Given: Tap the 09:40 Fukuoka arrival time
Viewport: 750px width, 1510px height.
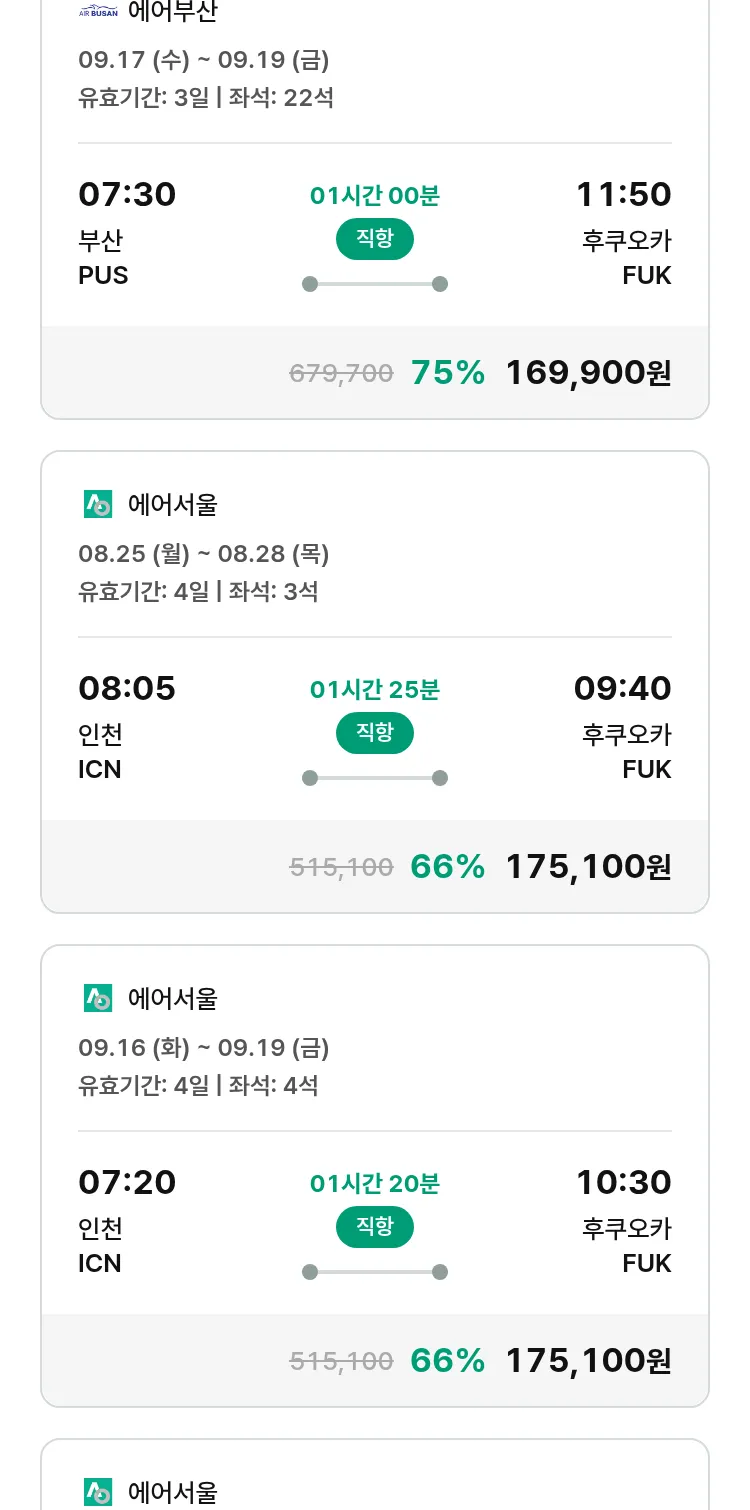Looking at the screenshot, I should click(x=622, y=688).
